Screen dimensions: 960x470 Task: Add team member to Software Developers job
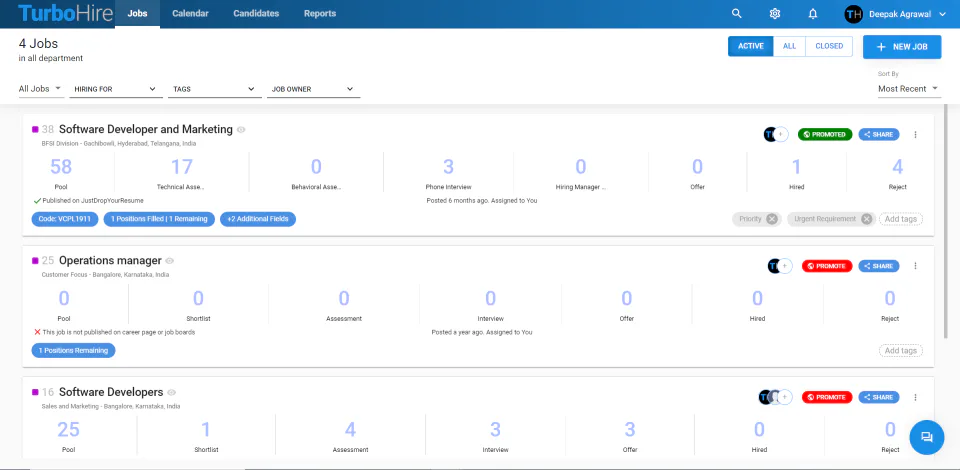point(785,397)
